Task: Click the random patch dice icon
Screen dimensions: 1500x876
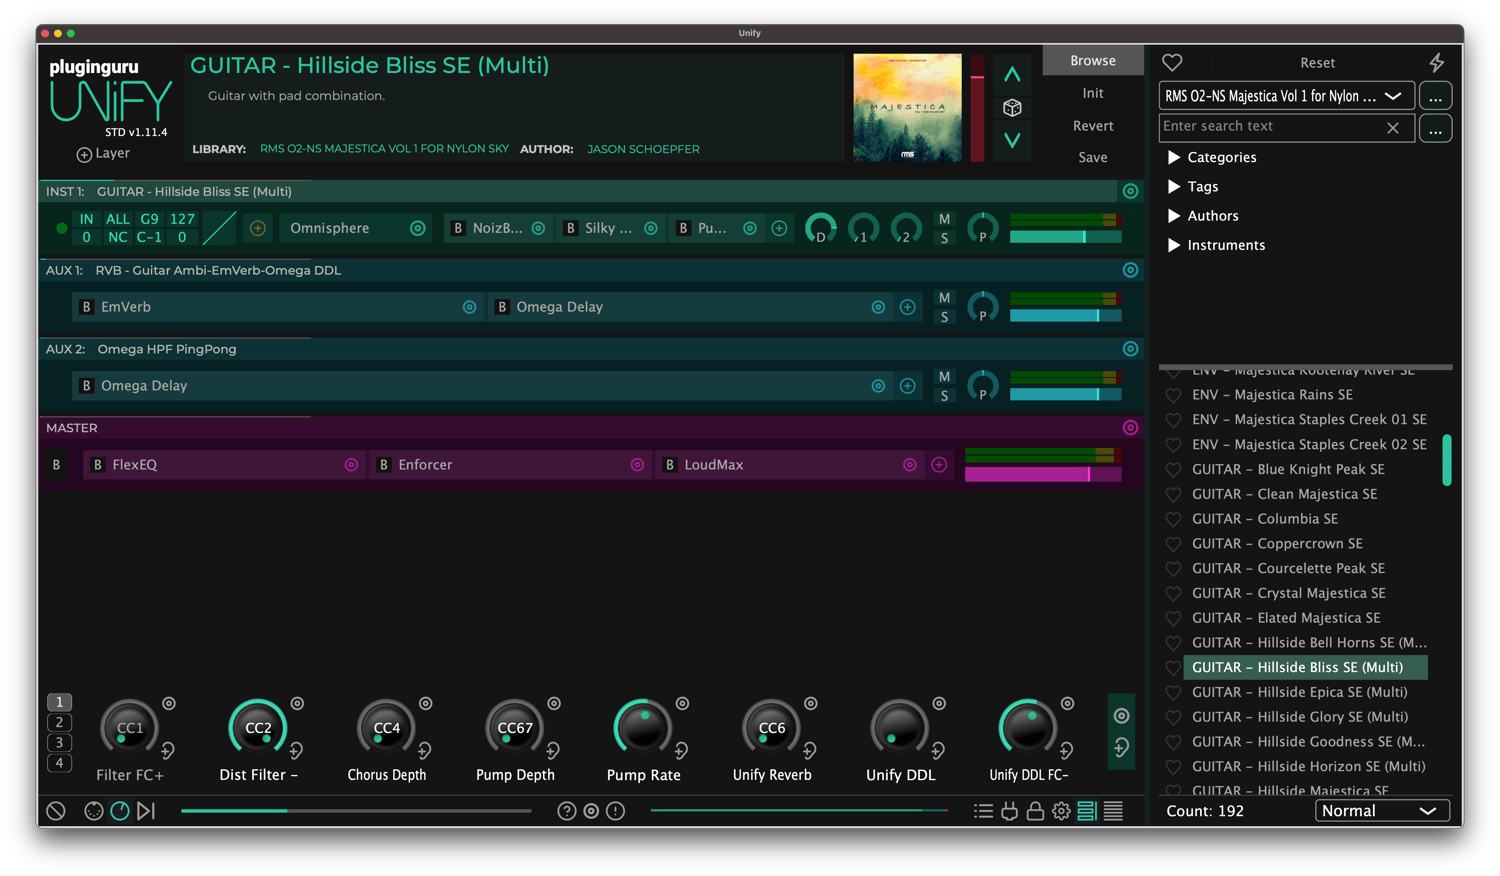Action: [1012, 107]
